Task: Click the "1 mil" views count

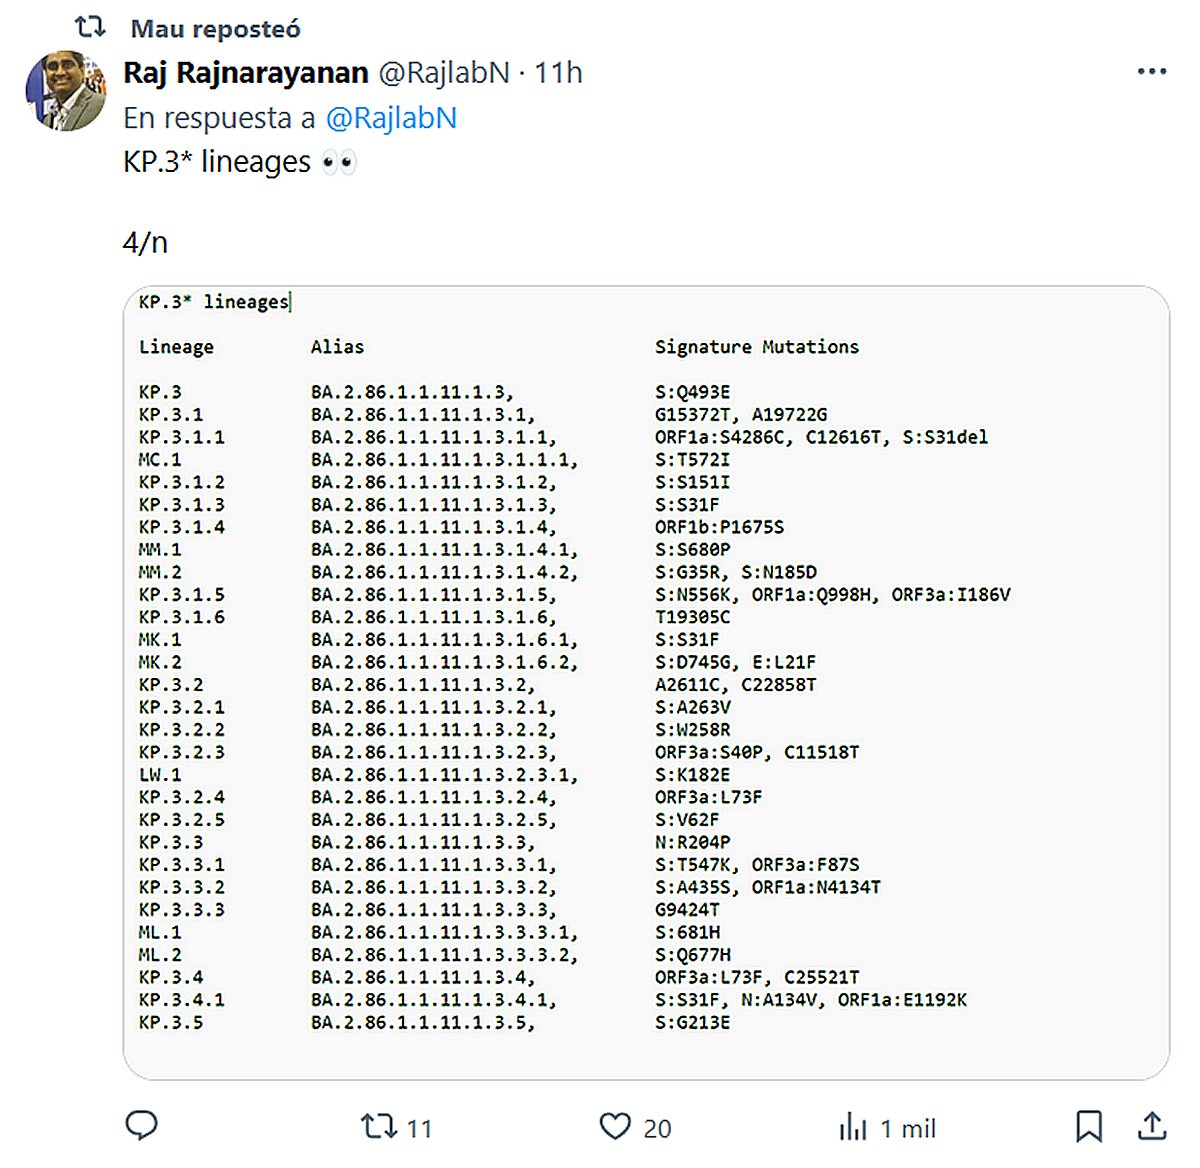Action: click(908, 1129)
